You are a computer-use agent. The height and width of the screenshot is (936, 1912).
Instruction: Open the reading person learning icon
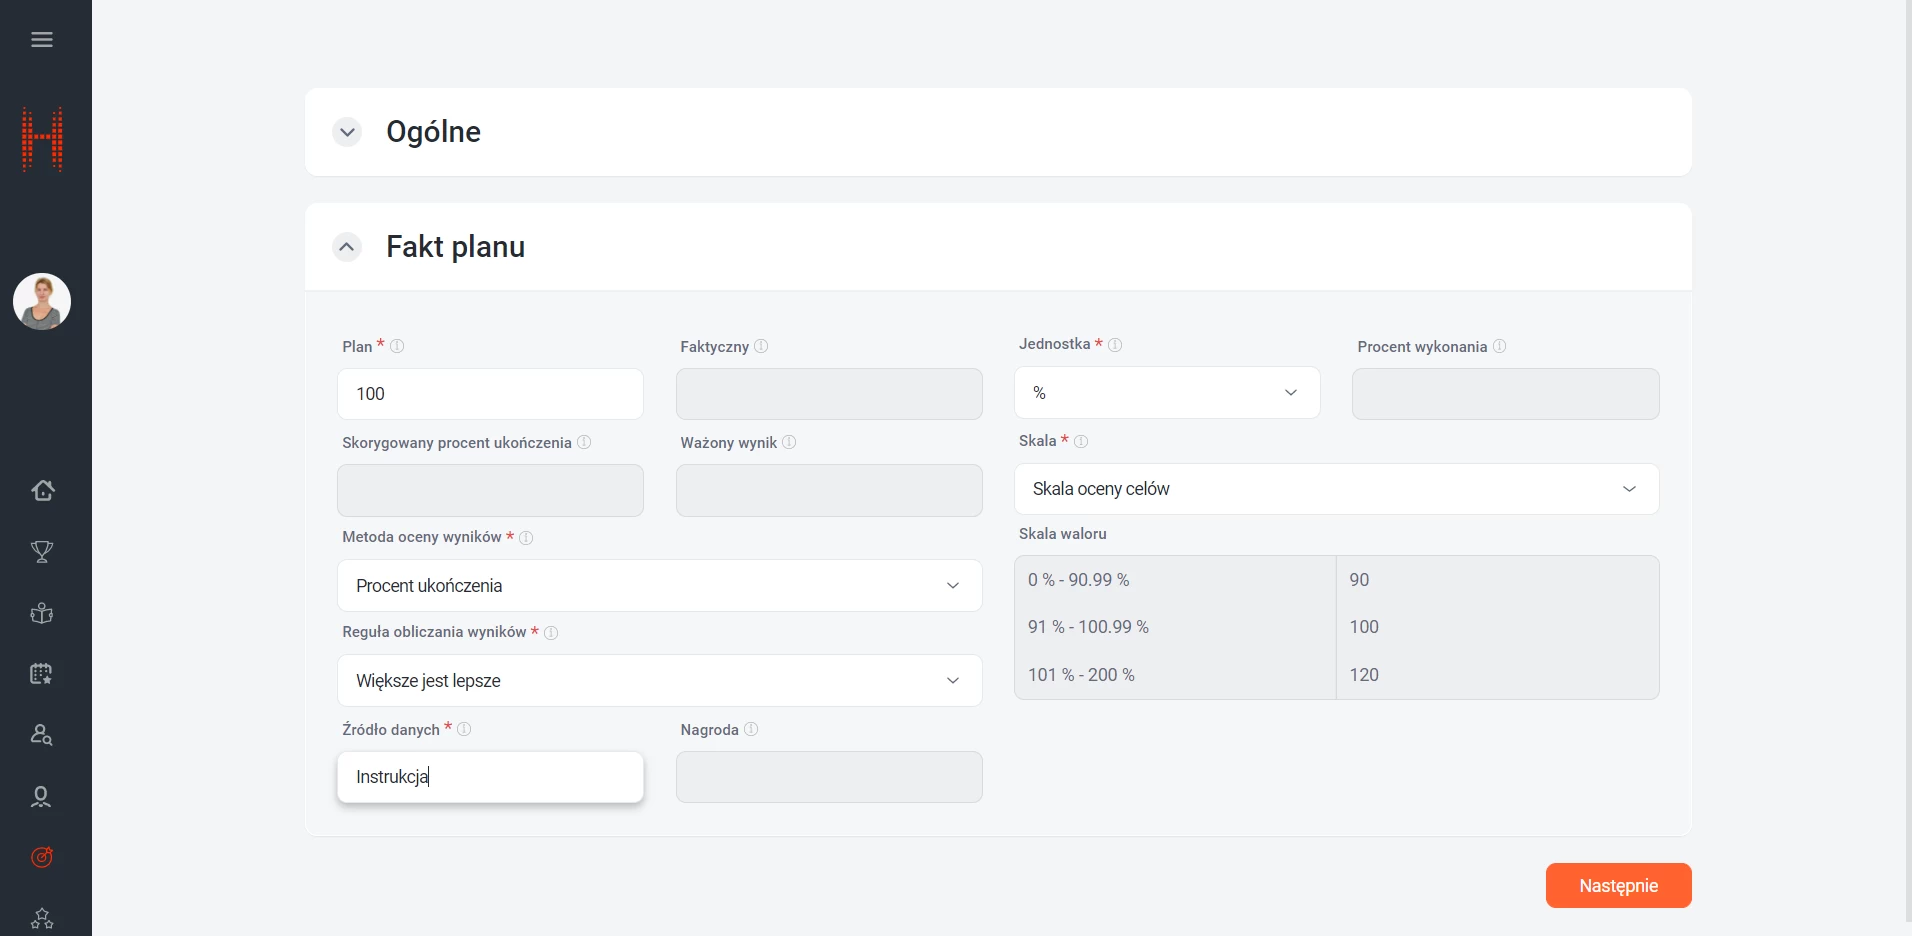click(x=42, y=613)
